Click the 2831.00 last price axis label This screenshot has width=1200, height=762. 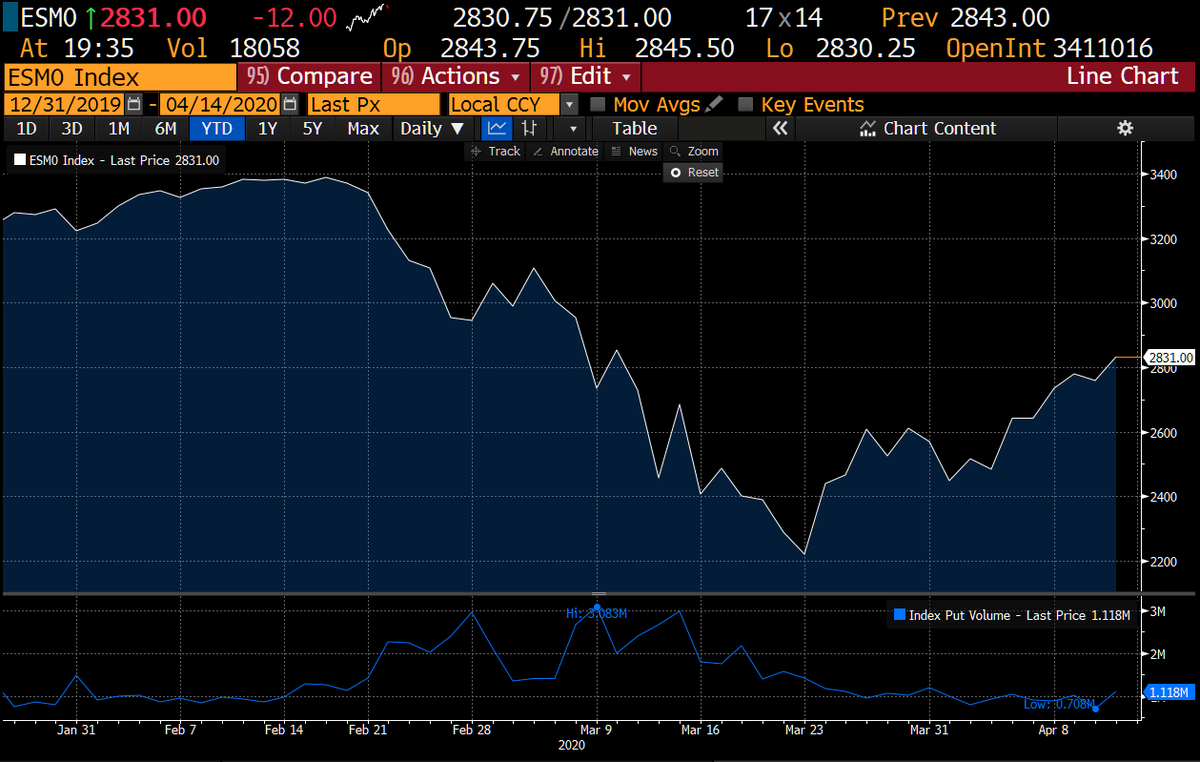(x=1171, y=357)
